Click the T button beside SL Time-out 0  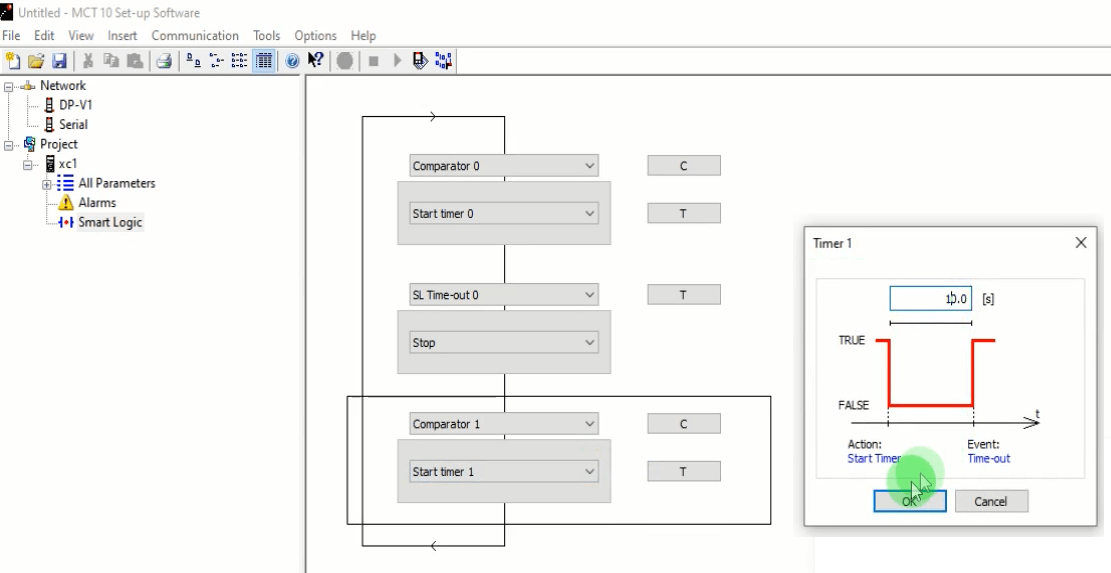tap(683, 294)
